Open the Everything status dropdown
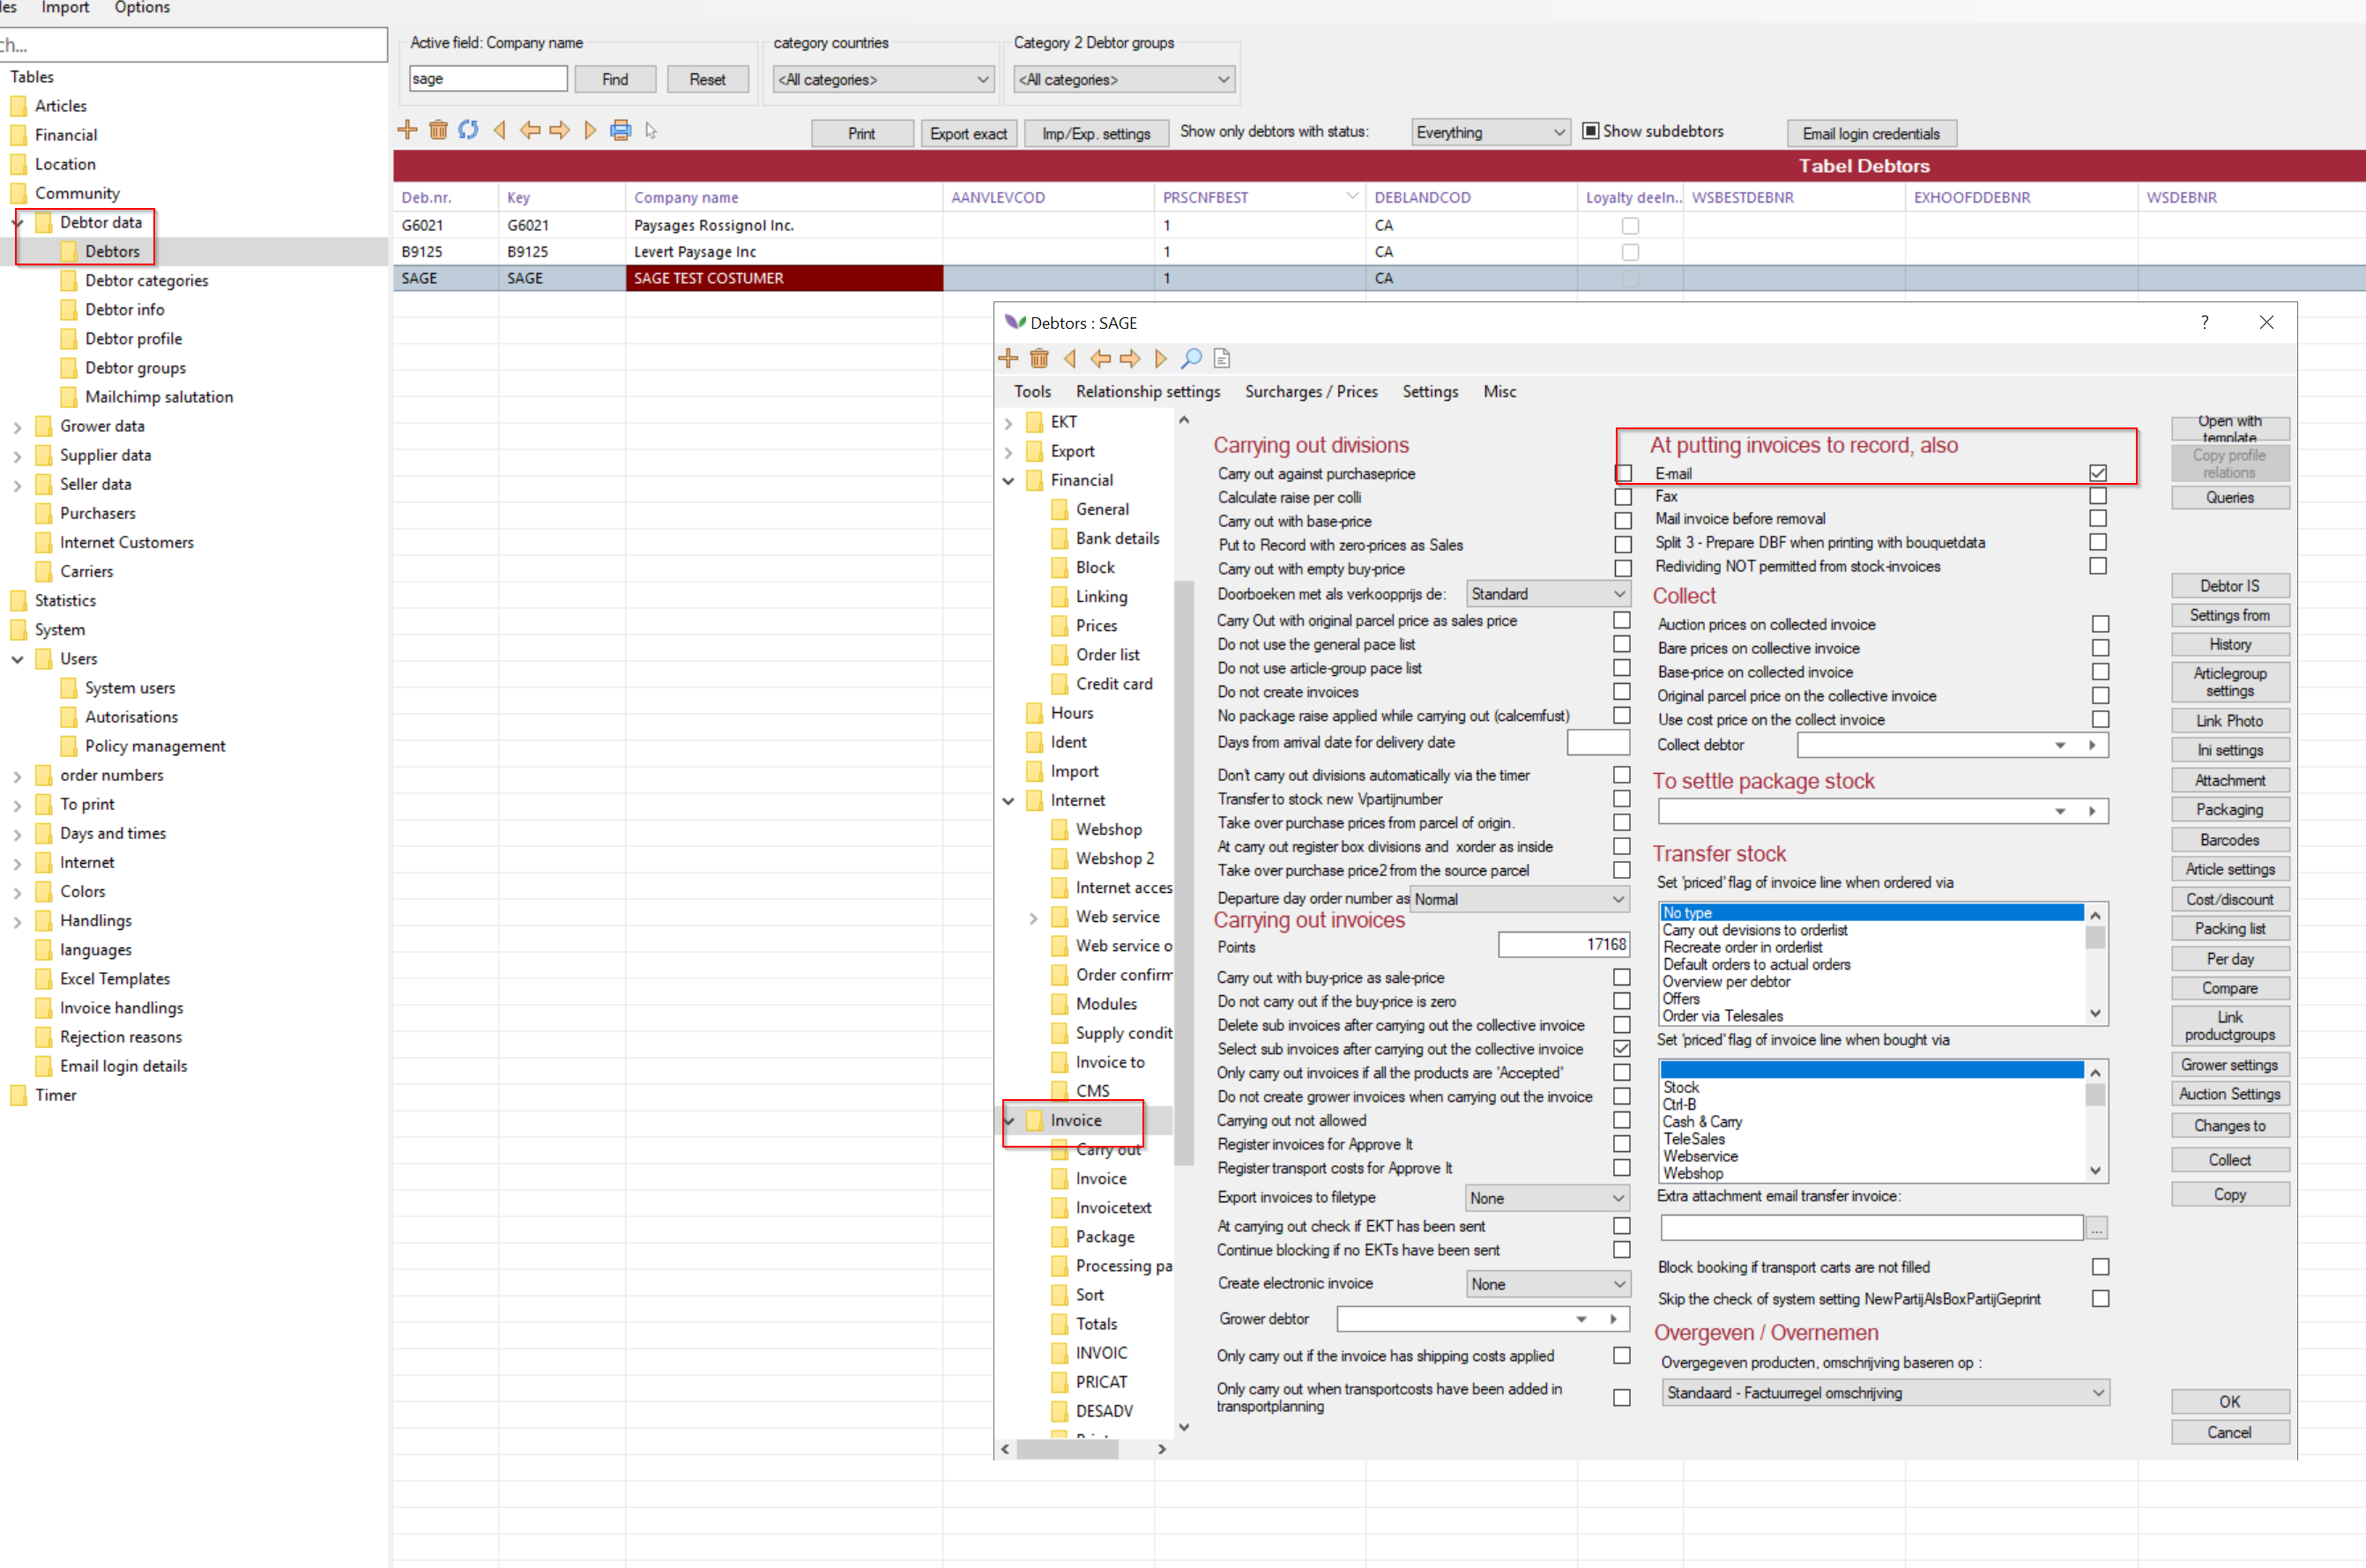Viewport: 2366px width, 1568px height. click(1489, 132)
